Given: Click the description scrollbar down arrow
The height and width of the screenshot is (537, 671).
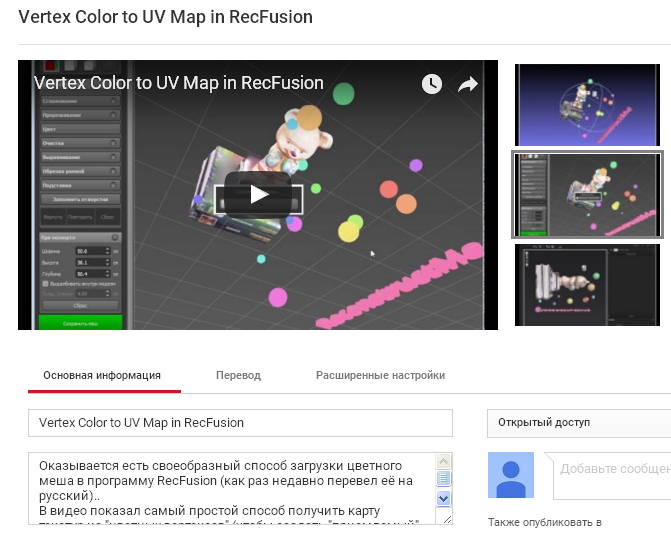Looking at the screenshot, I should tap(443, 498).
